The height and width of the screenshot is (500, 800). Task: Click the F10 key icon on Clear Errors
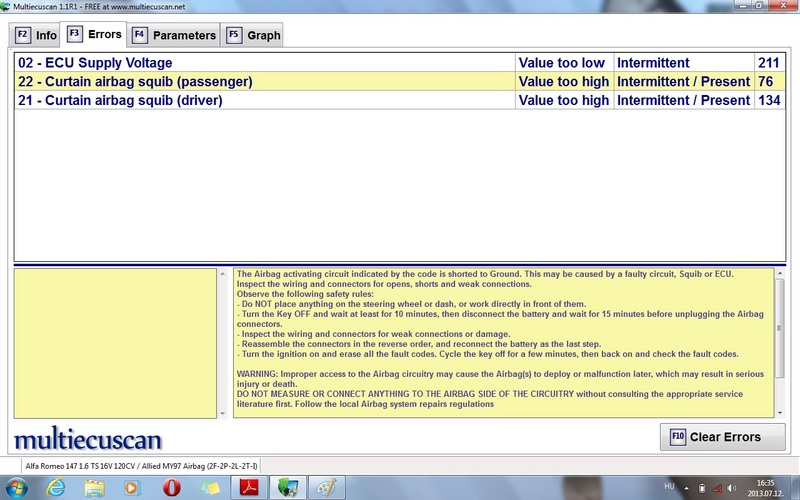[x=678, y=437]
